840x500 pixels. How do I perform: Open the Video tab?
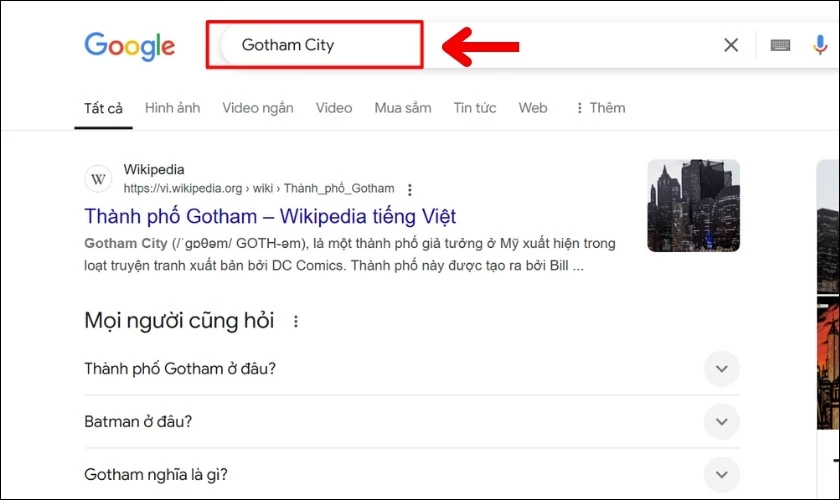click(x=334, y=108)
